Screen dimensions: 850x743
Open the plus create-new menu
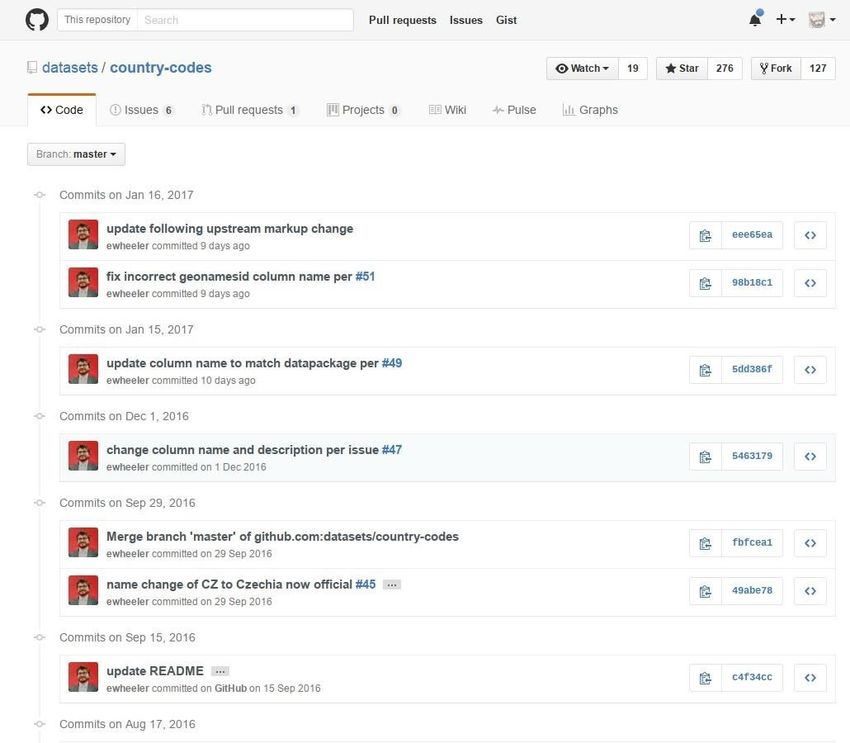[x=785, y=20]
